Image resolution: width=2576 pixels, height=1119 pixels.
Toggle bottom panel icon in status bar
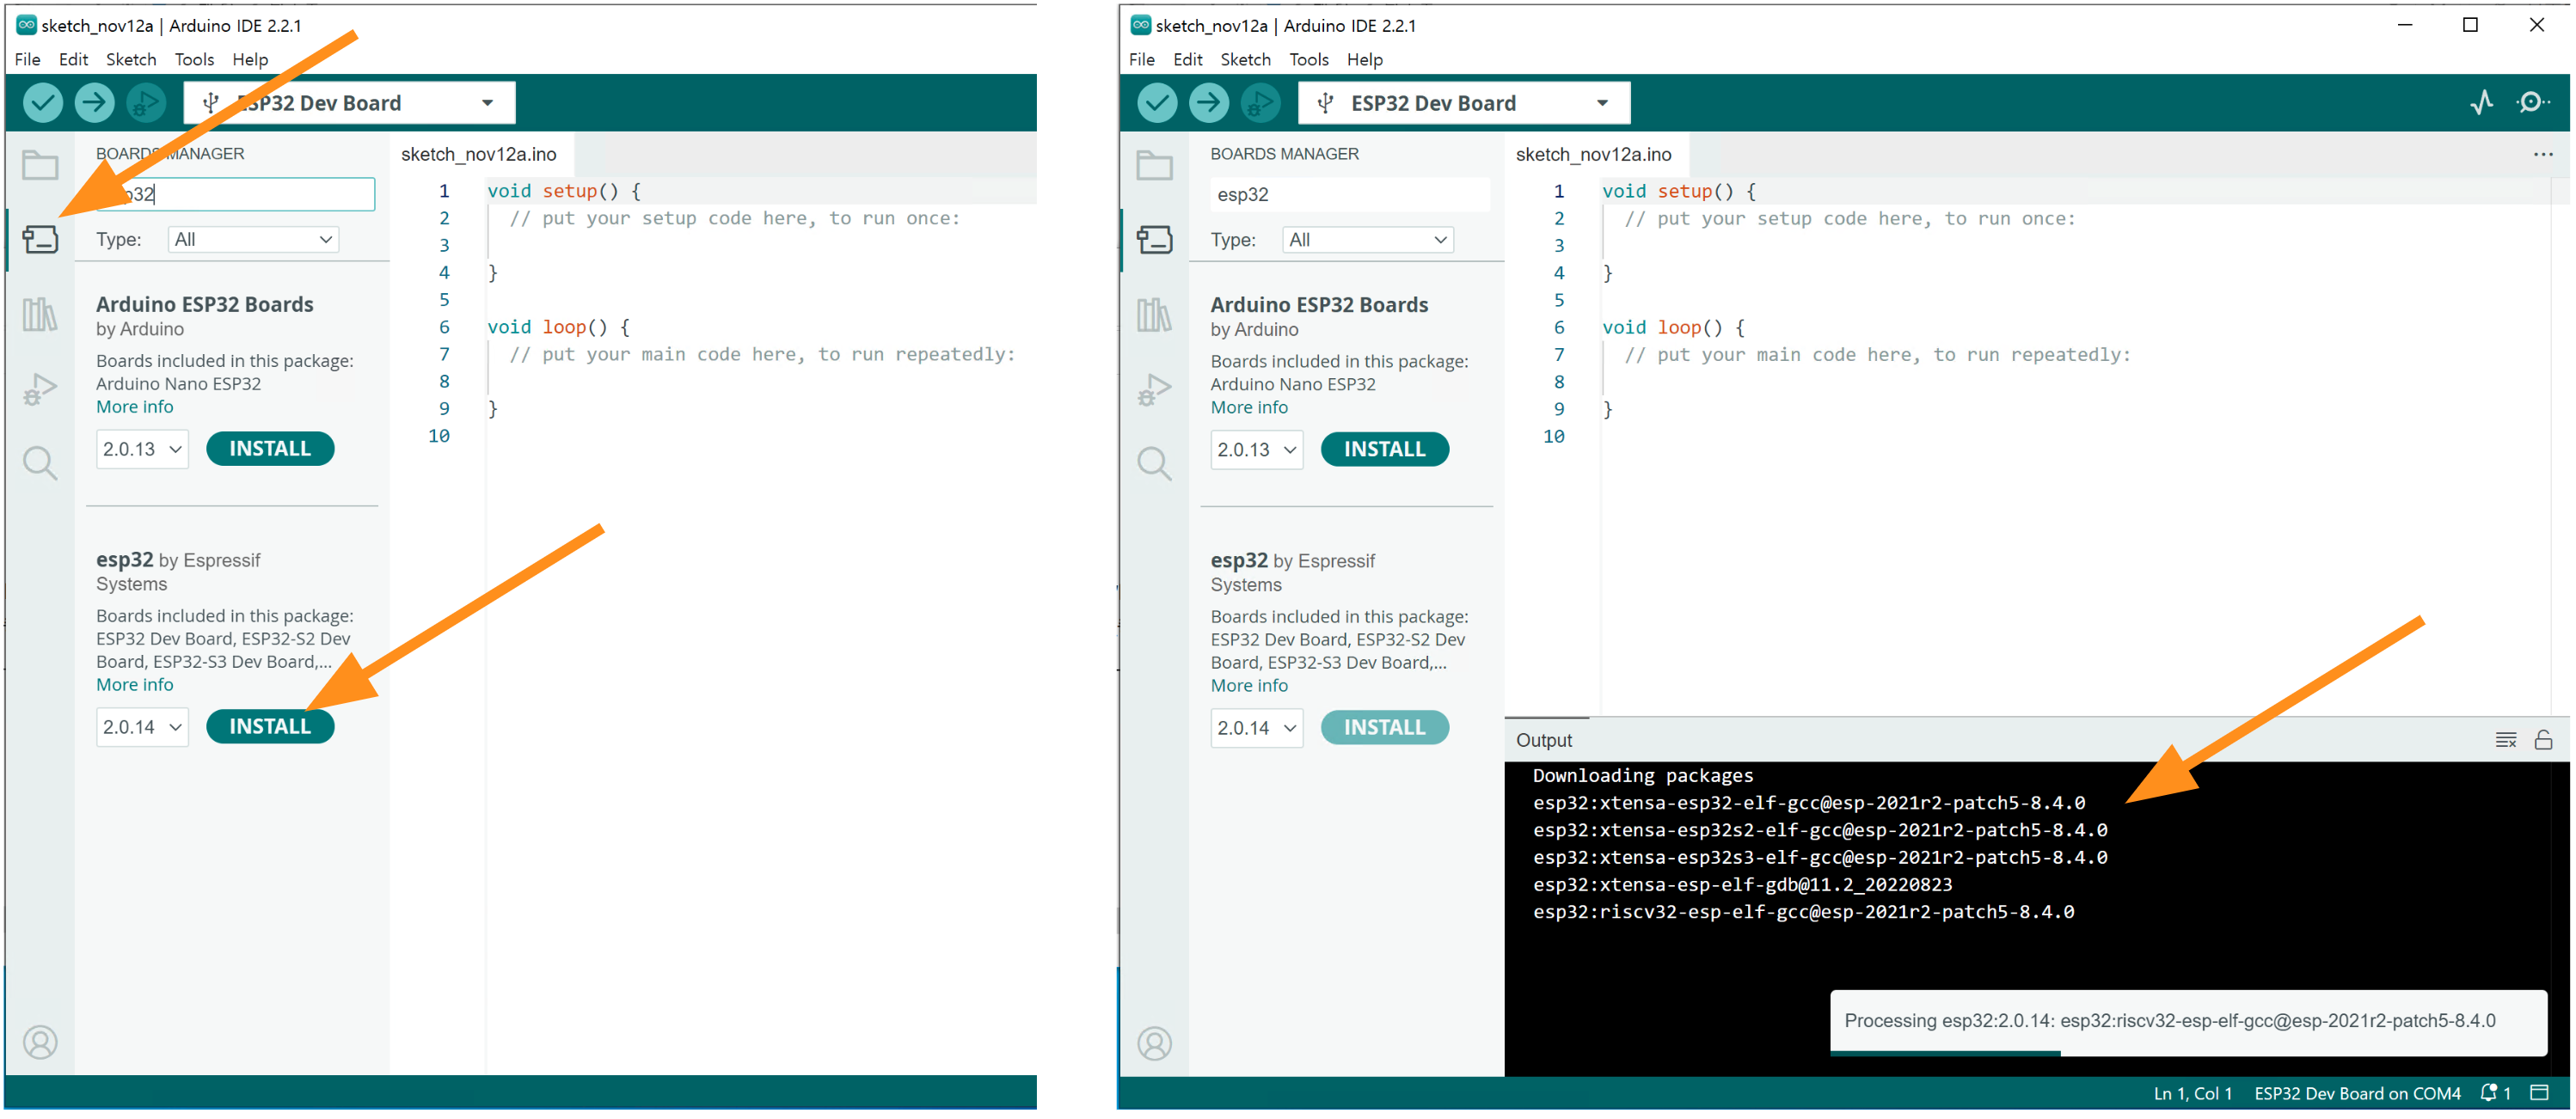[2539, 1092]
